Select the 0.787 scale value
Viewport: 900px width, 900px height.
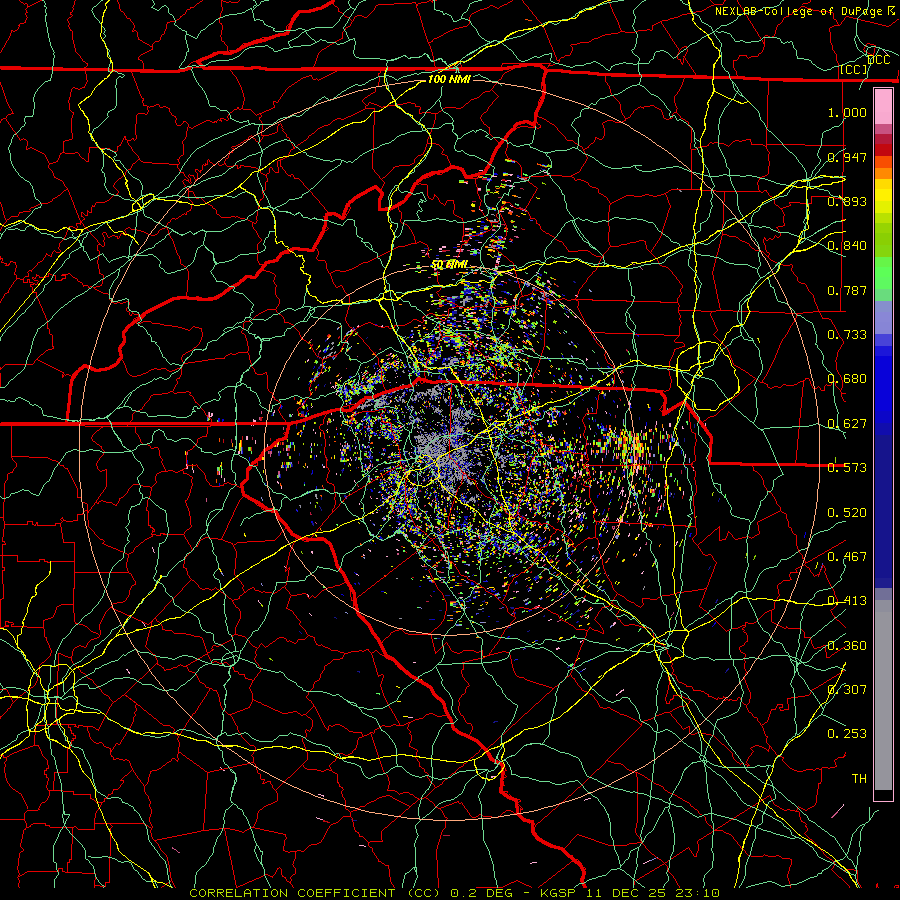(x=847, y=290)
